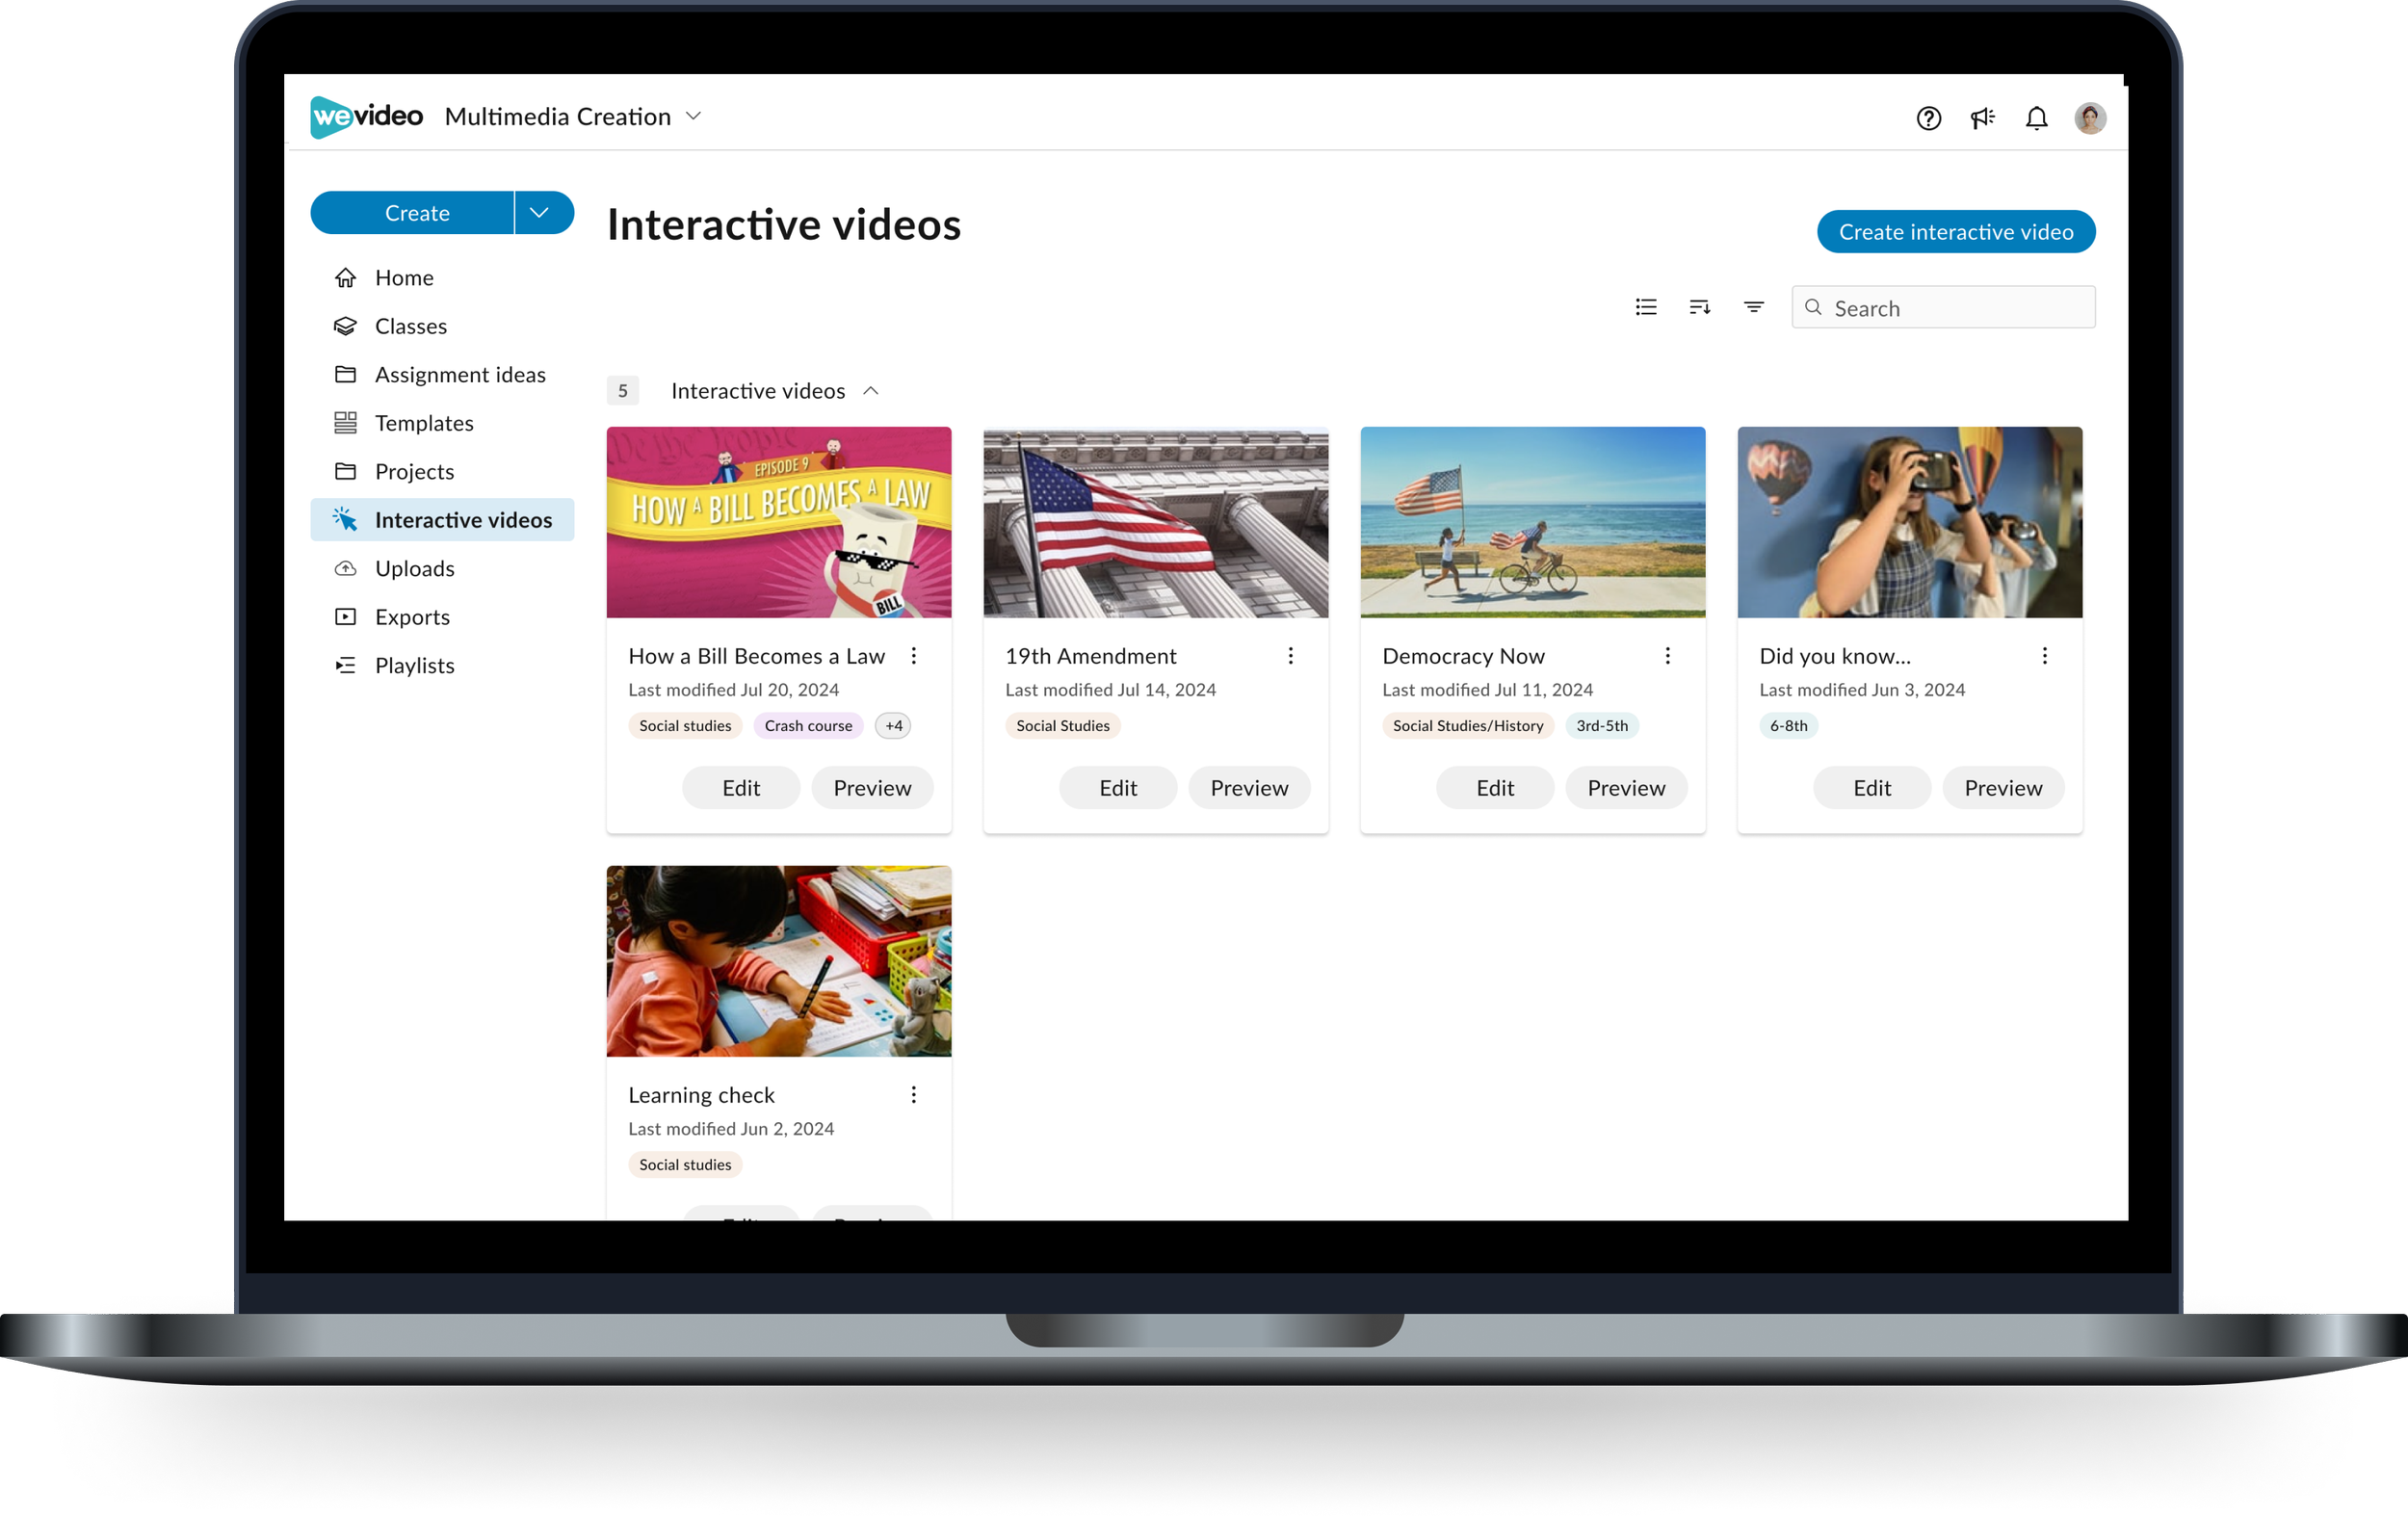The height and width of the screenshot is (1517, 2408).
Task: Open options menu for 19th Amendment
Action: [1290, 656]
